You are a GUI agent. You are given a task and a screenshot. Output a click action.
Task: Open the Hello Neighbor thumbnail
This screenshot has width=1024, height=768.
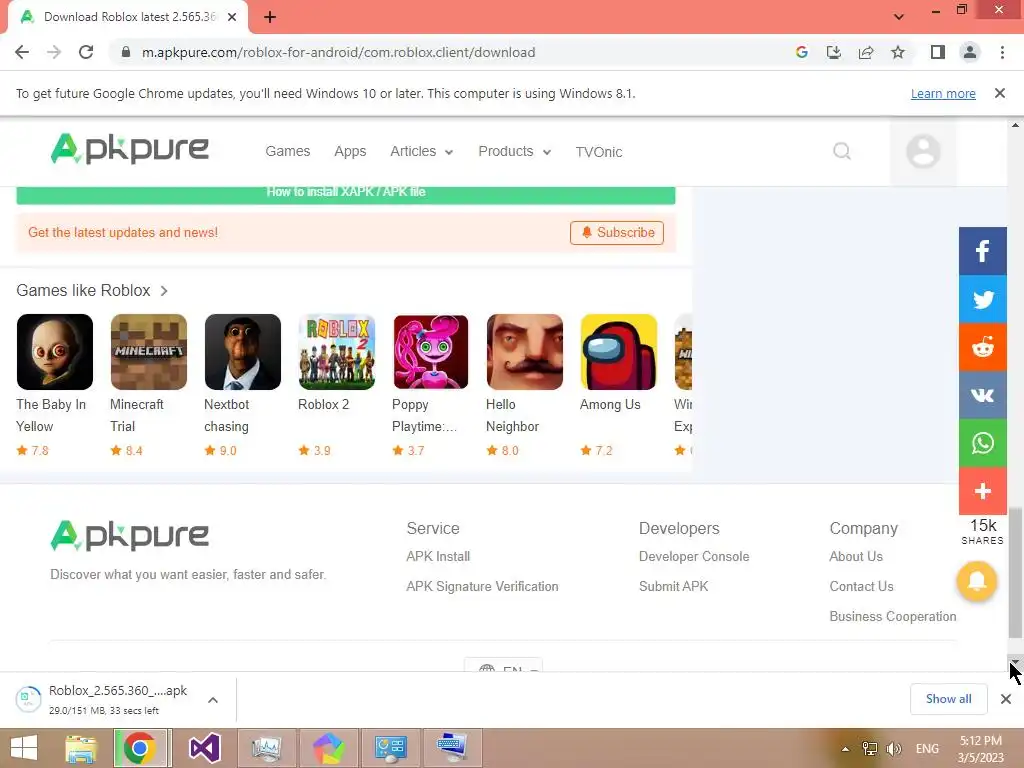[525, 352]
